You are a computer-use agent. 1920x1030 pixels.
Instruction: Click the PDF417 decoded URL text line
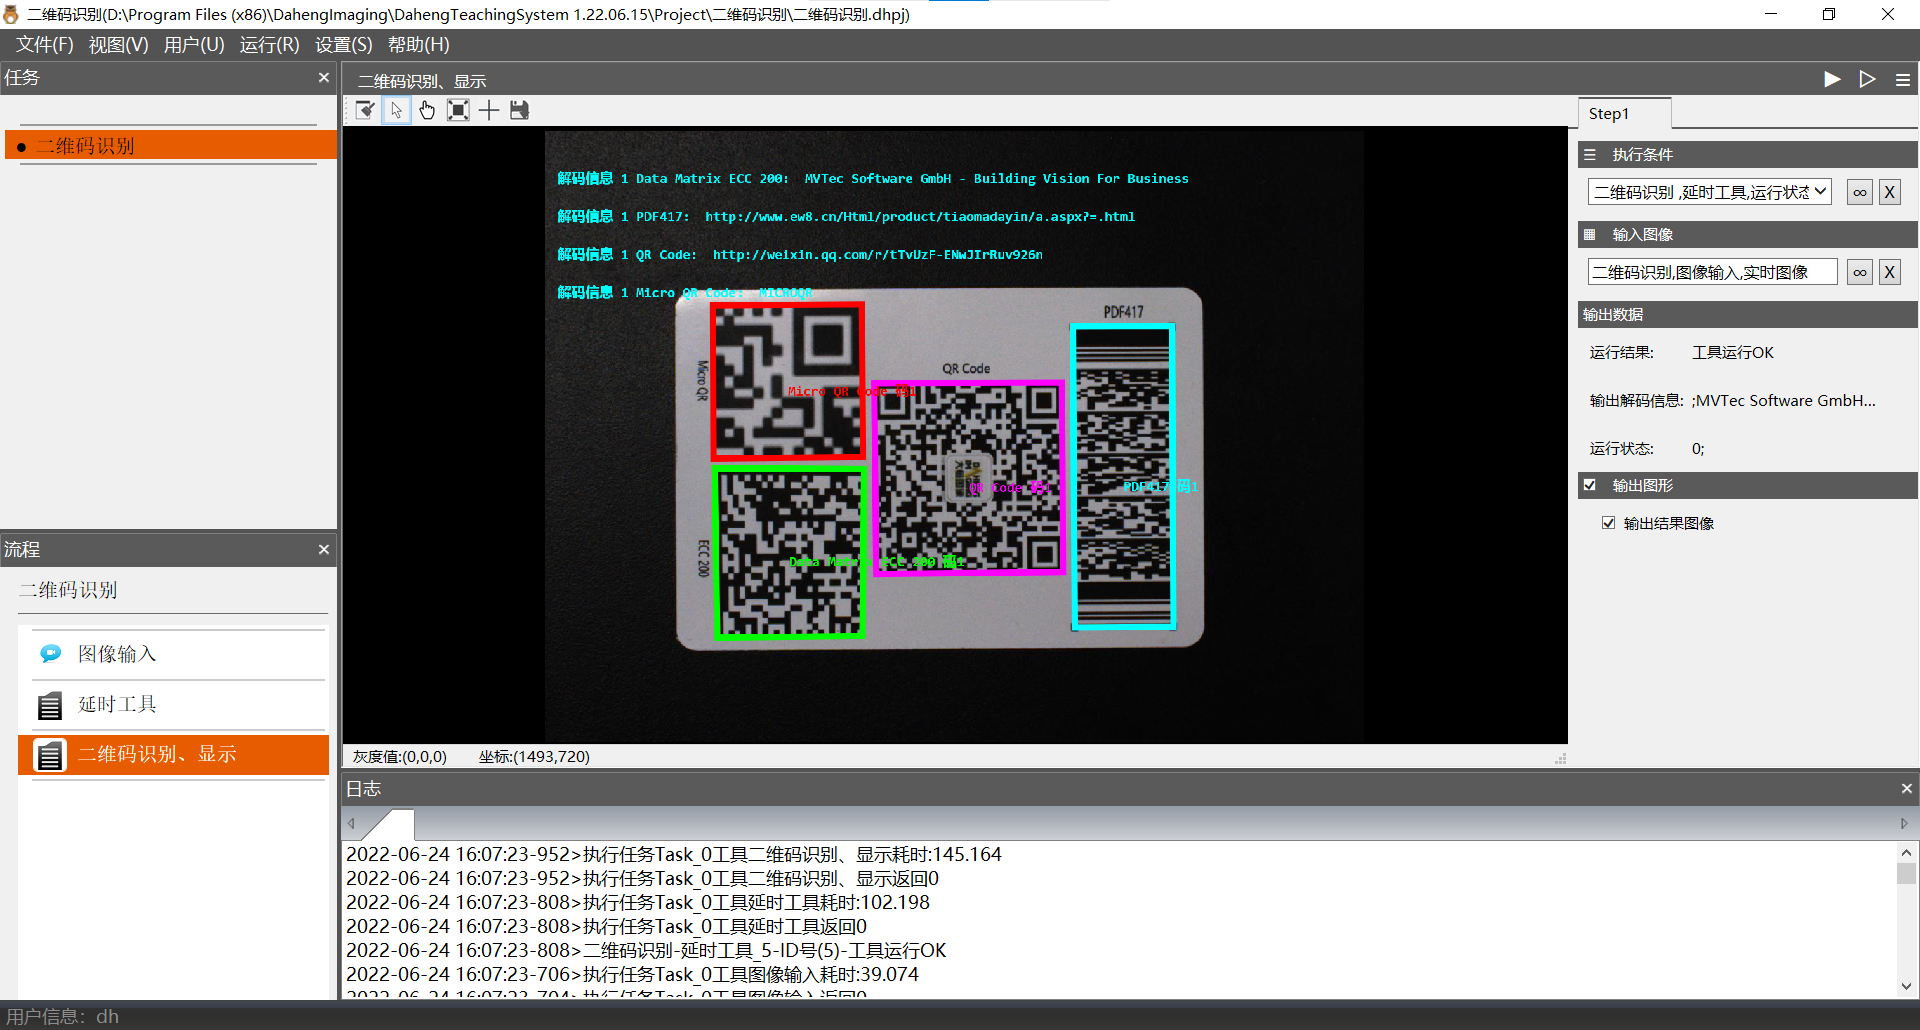click(846, 217)
